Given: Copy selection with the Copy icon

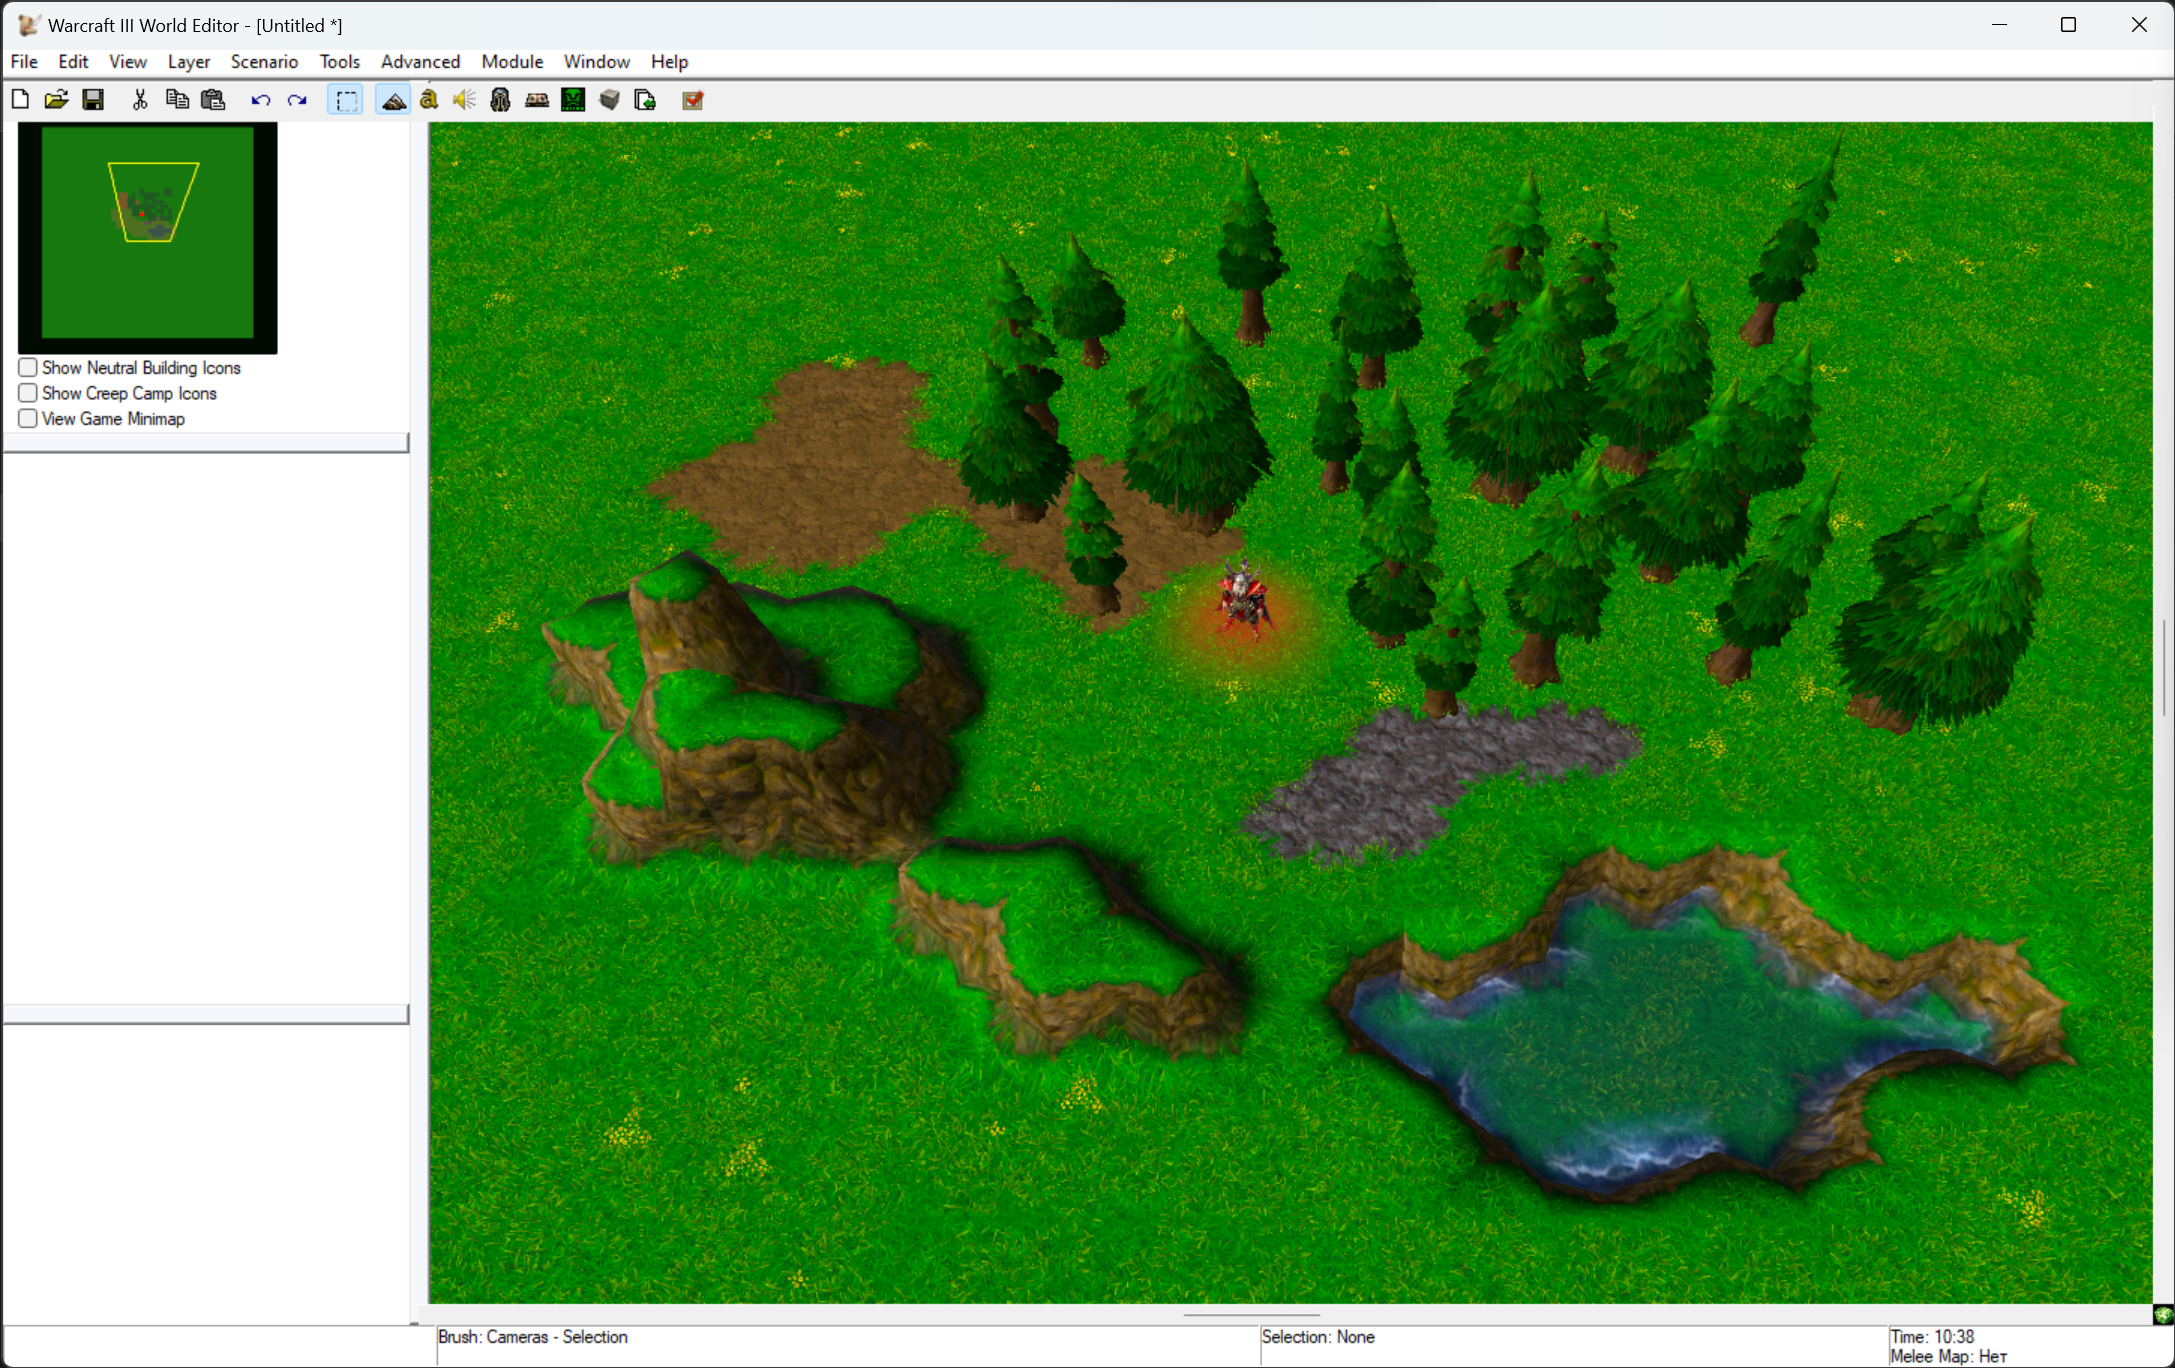Looking at the screenshot, I should [177, 99].
